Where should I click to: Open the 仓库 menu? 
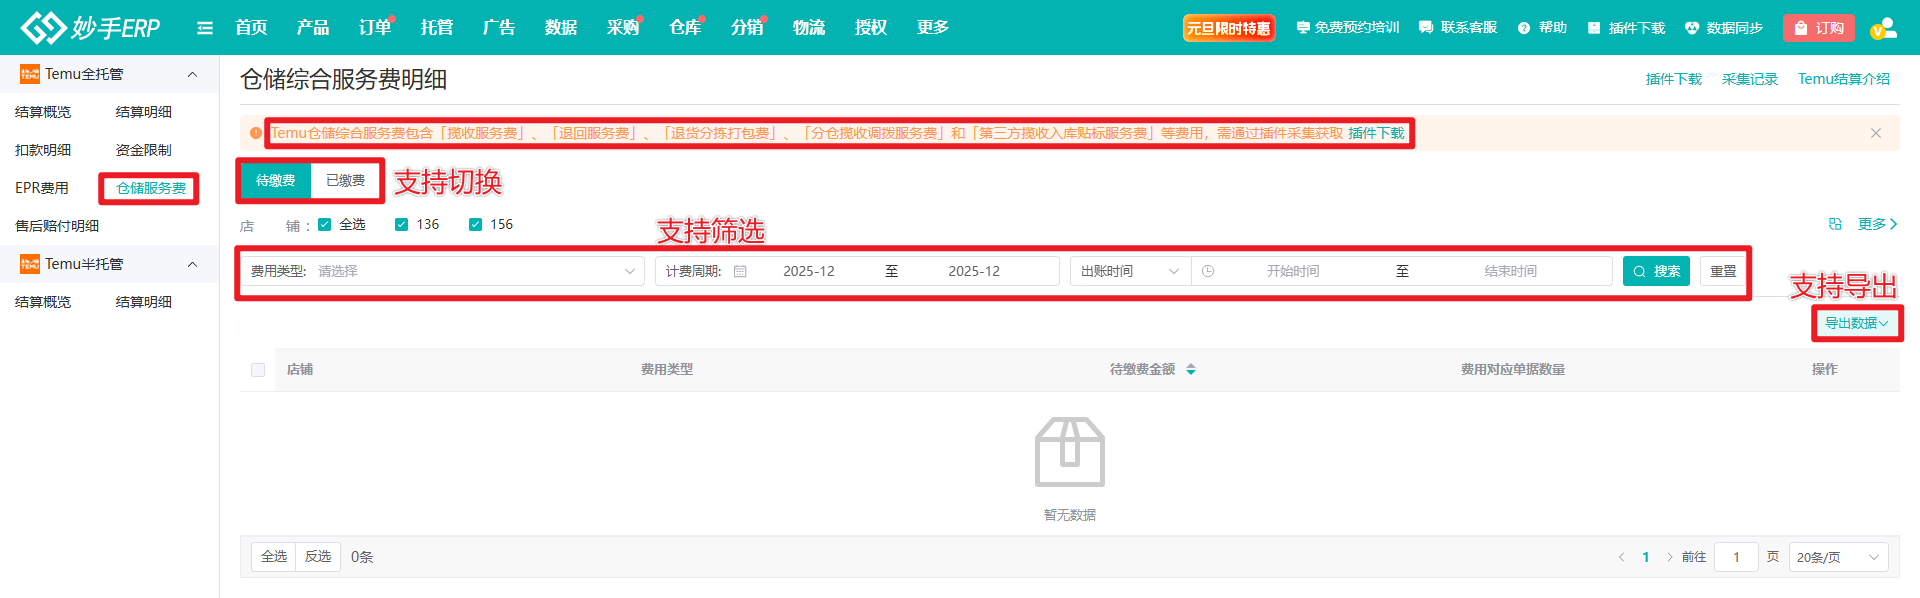click(x=685, y=28)
